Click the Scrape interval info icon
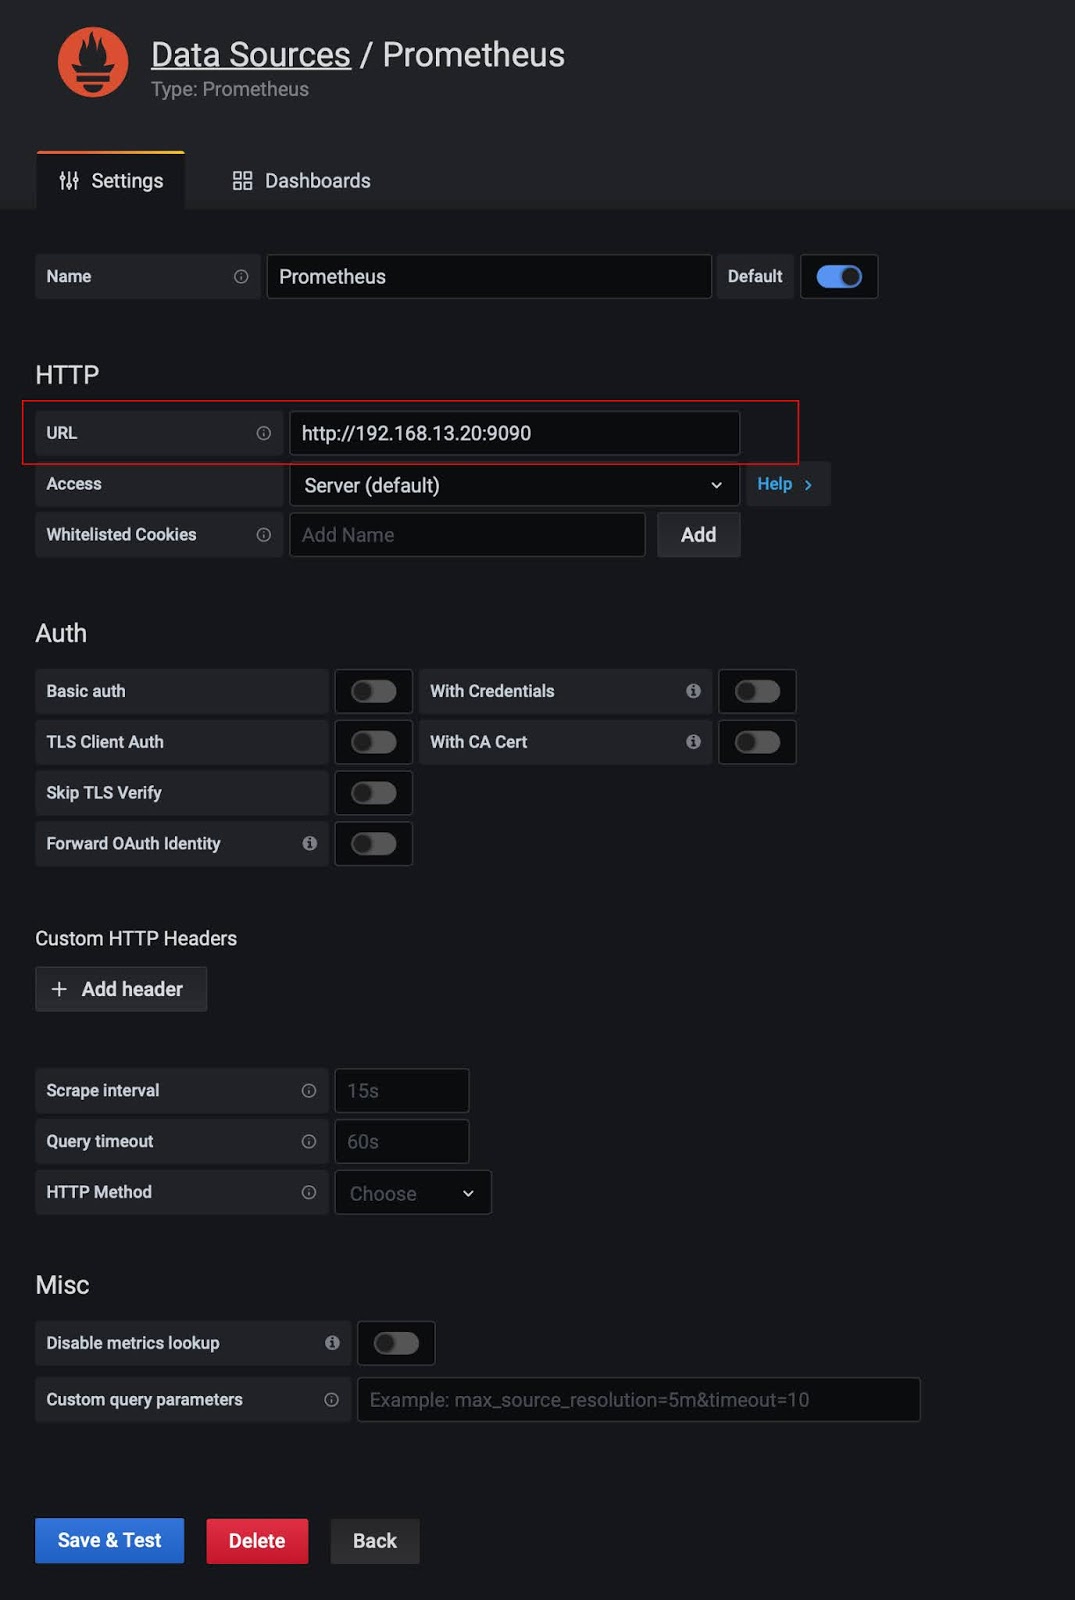 tap(309, 1091)
